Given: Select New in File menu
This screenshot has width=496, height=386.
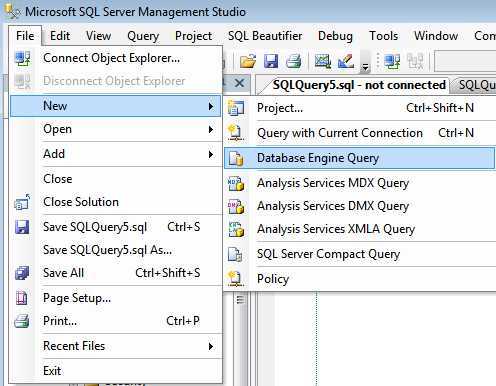Looking at the screenshot, I should pos(115,106).
